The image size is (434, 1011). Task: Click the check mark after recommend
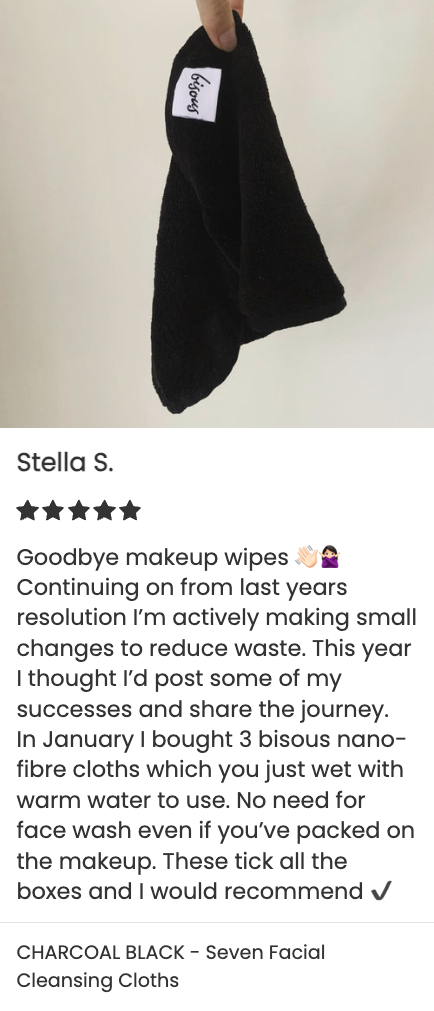pyautogui.click(x=381, y=892)
